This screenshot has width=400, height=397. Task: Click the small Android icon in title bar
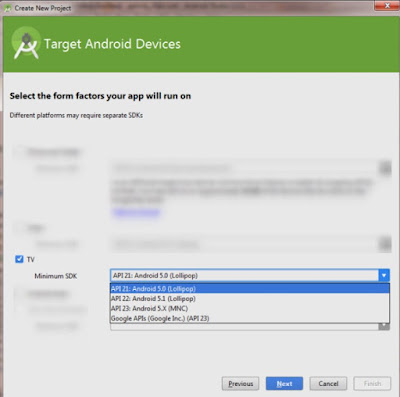[7, 8]
